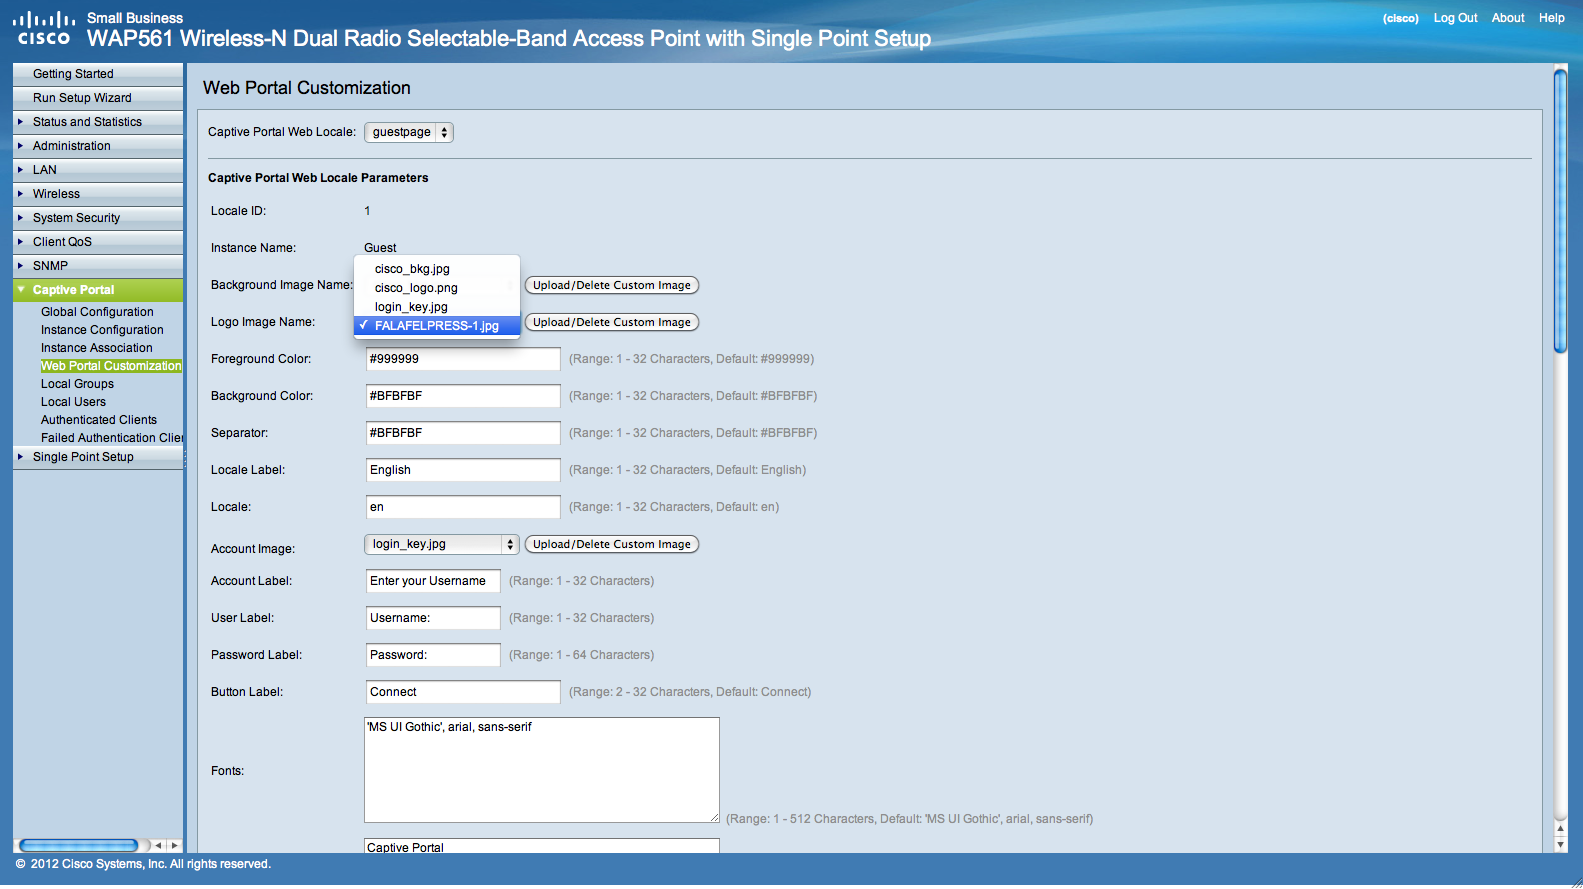This screenshot has height=889, width=1583.
Task: Expand the System Security arrow
Action: [x=20, y=217]
